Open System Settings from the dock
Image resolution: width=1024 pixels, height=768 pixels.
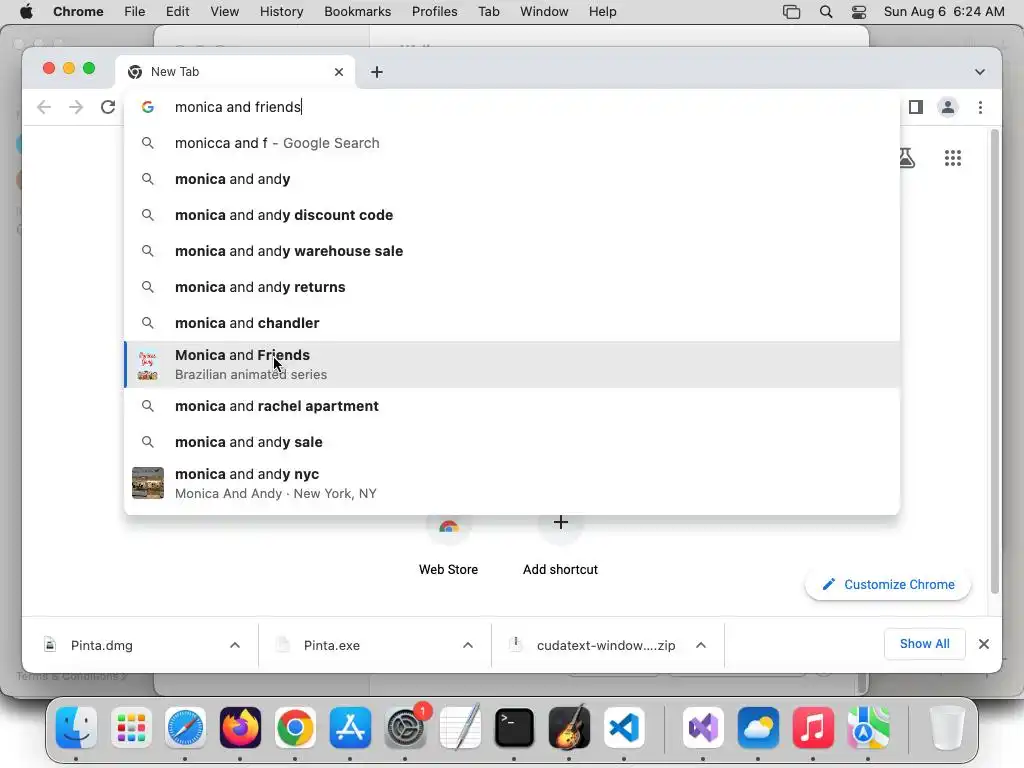click(x=405, y=728)
